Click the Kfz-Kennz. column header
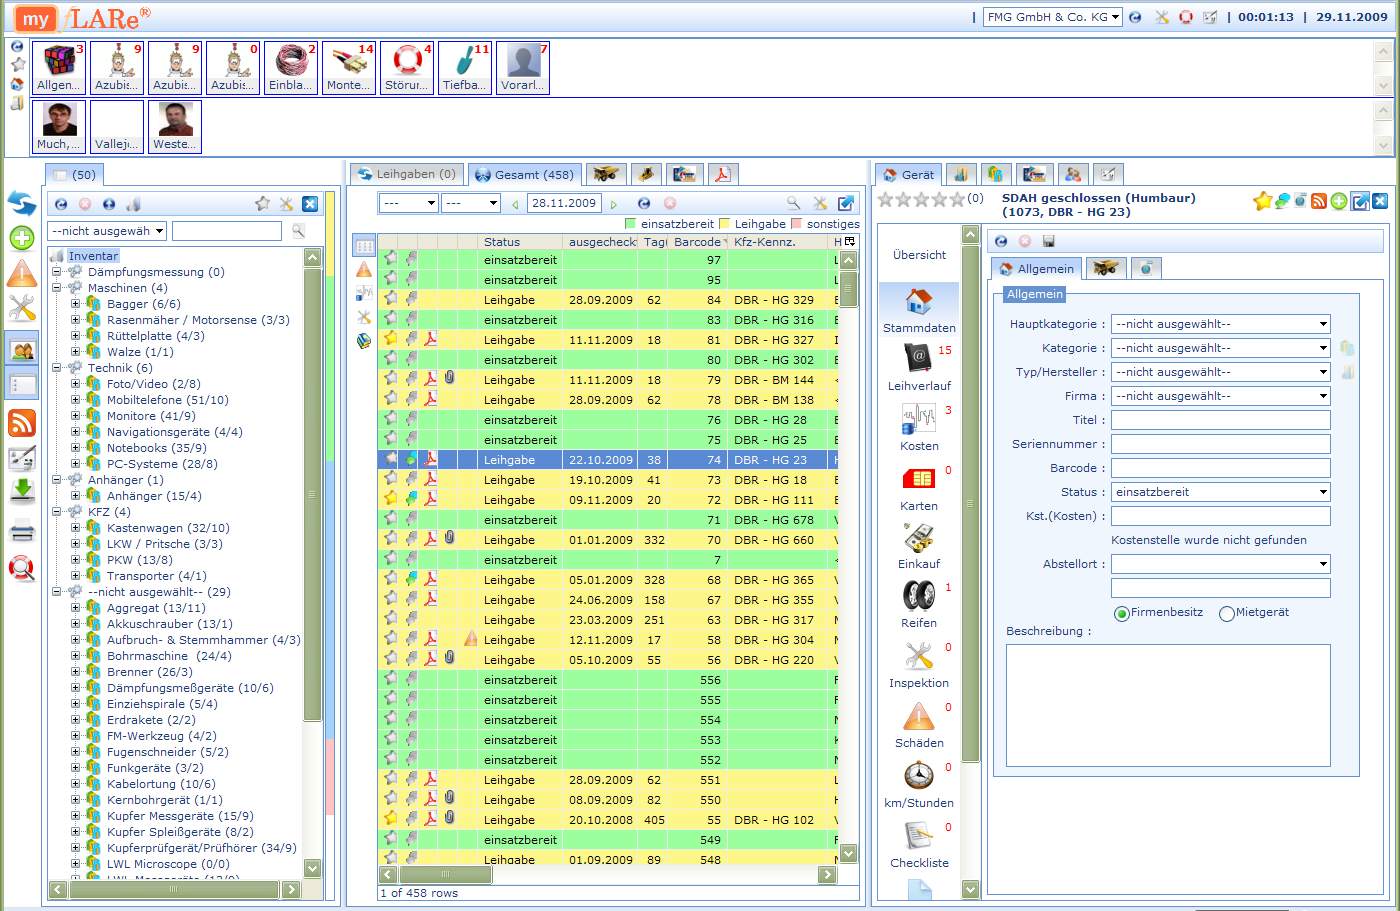 (x=765, y=242)
